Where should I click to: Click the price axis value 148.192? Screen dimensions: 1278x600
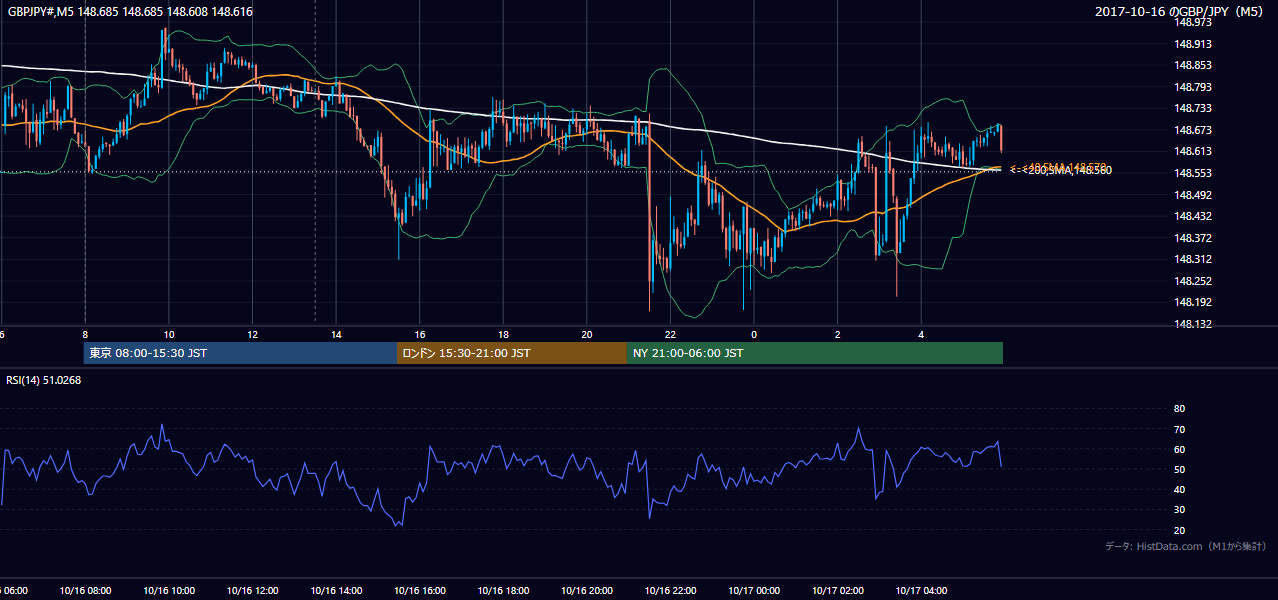coord(1193,302)
